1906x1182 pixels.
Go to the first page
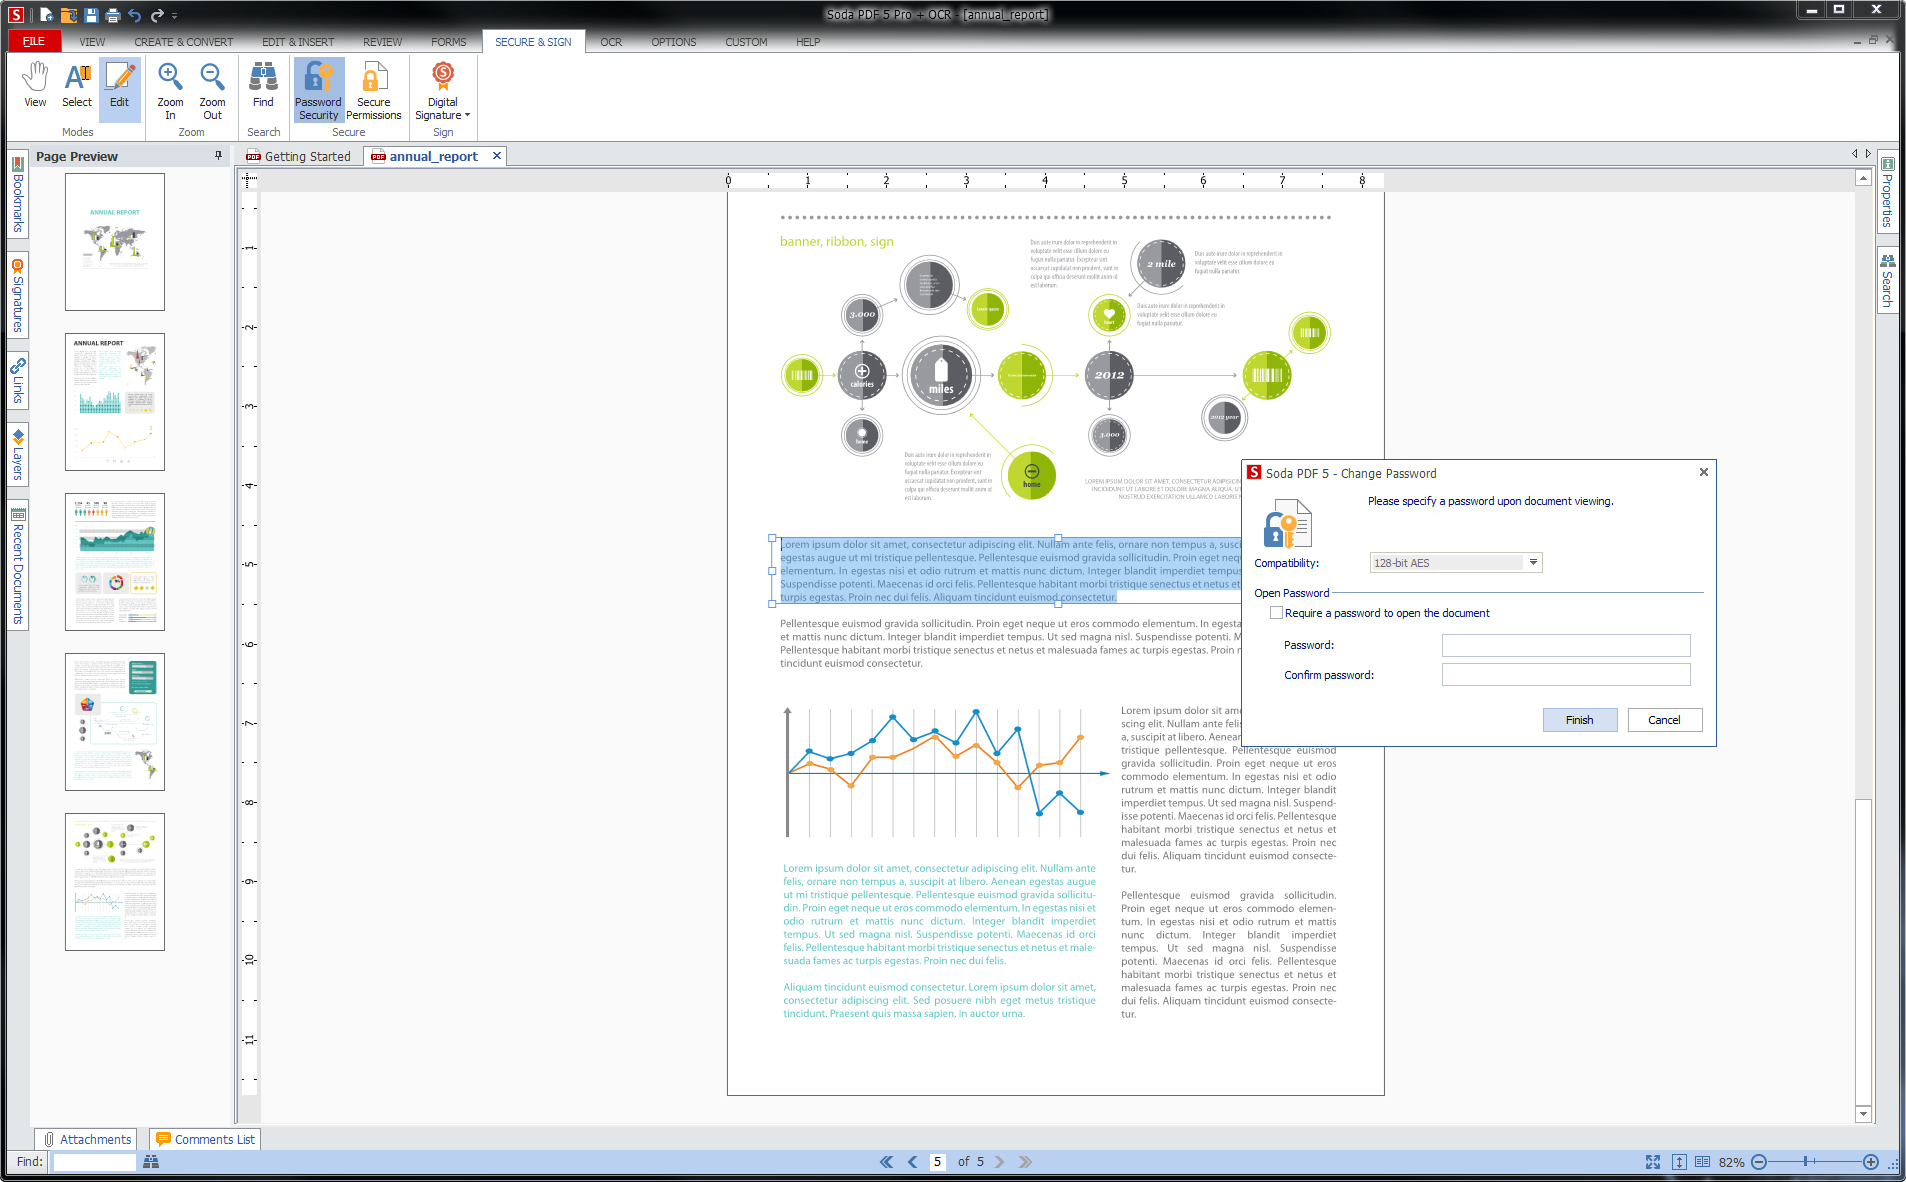pos(886,1162)
